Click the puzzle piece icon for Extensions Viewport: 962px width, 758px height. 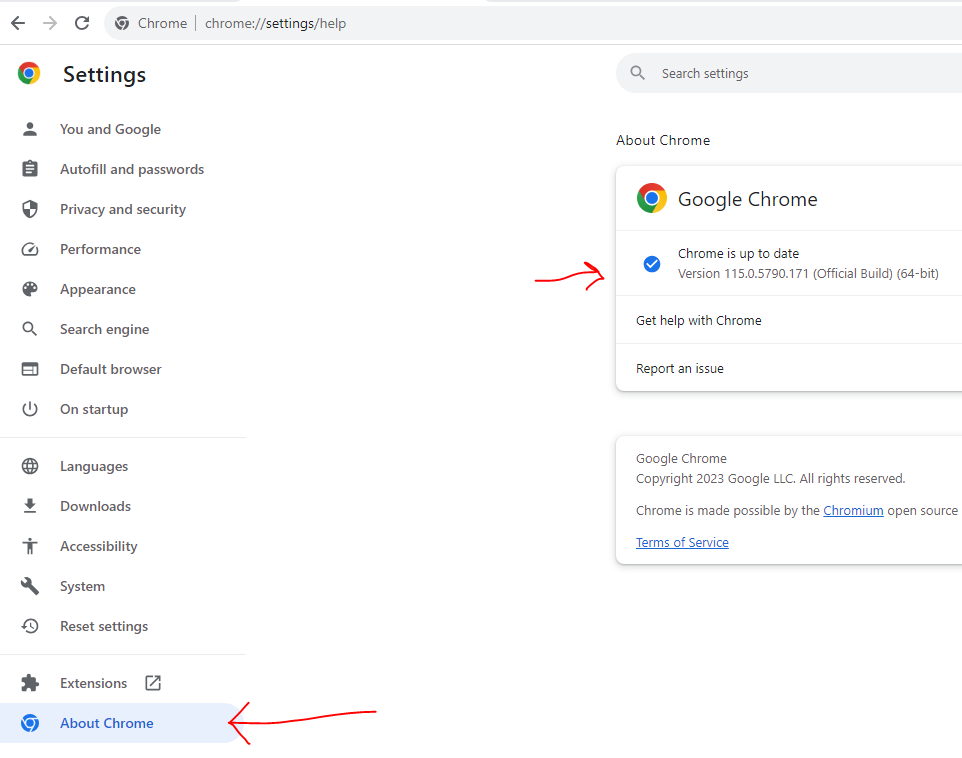point(29,683)
